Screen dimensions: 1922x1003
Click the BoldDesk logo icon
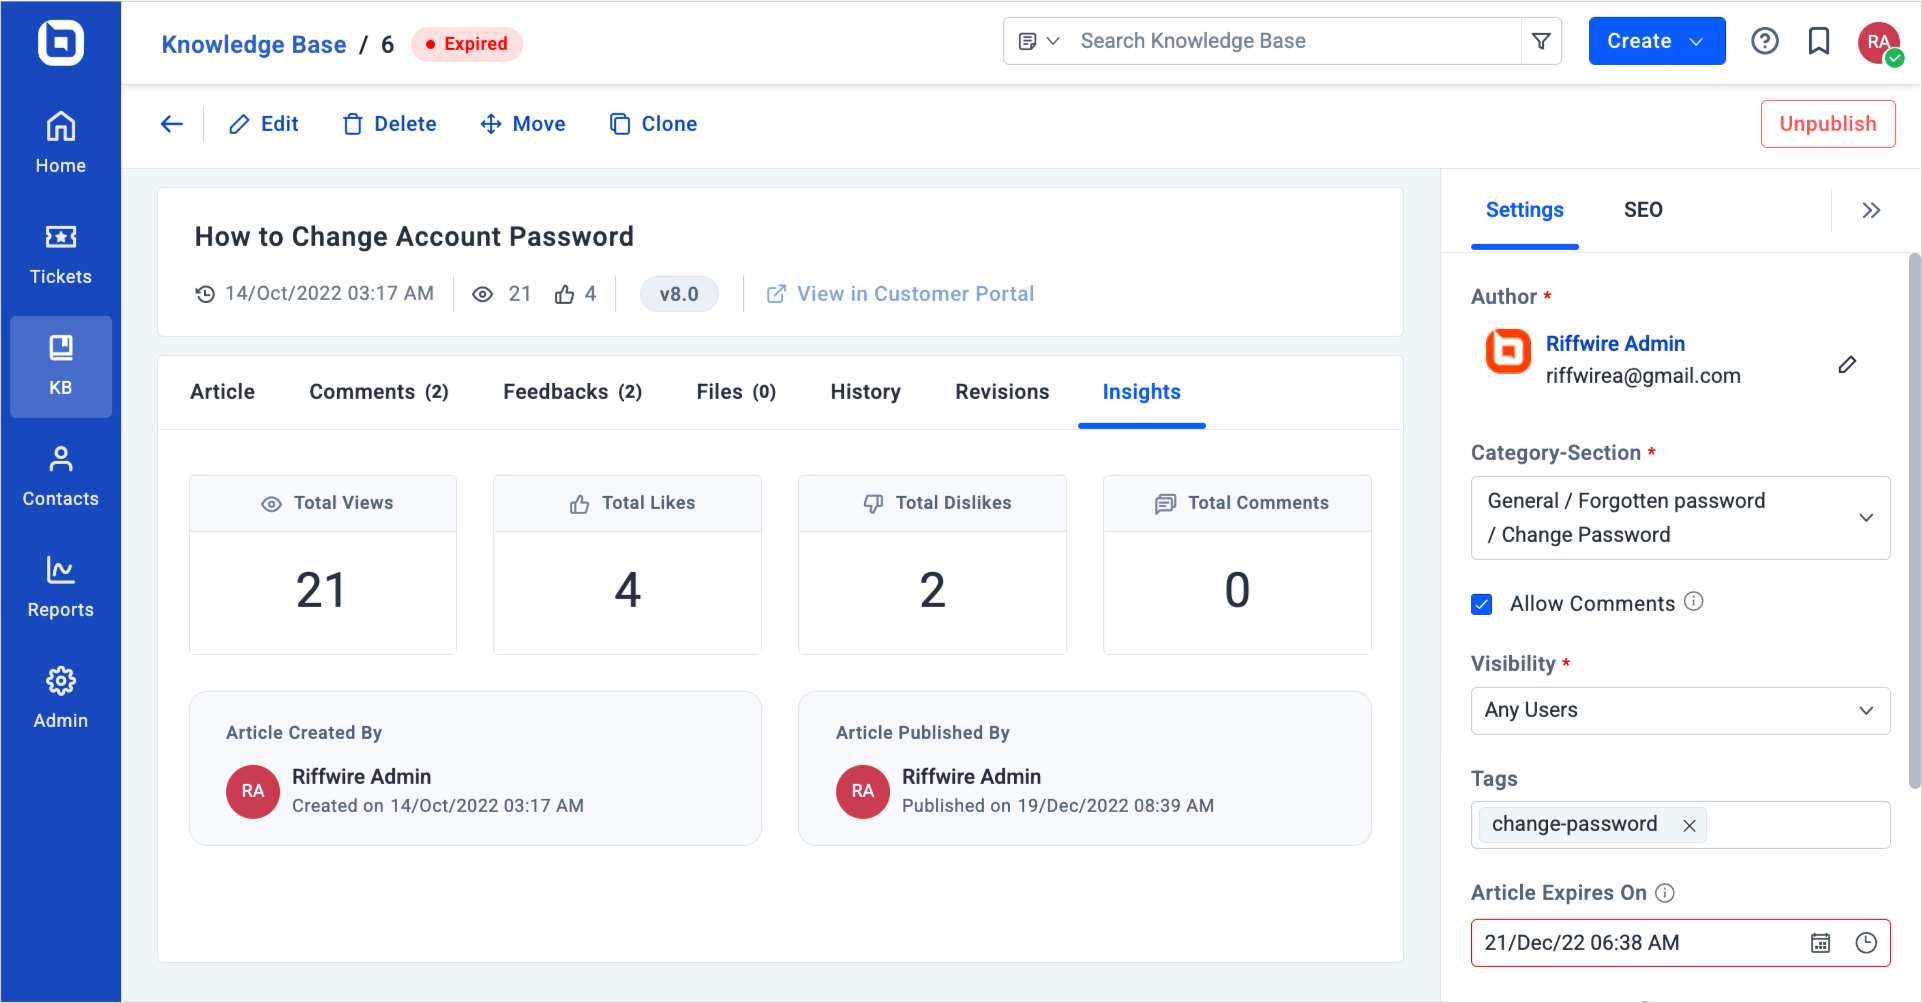[60, 42]
